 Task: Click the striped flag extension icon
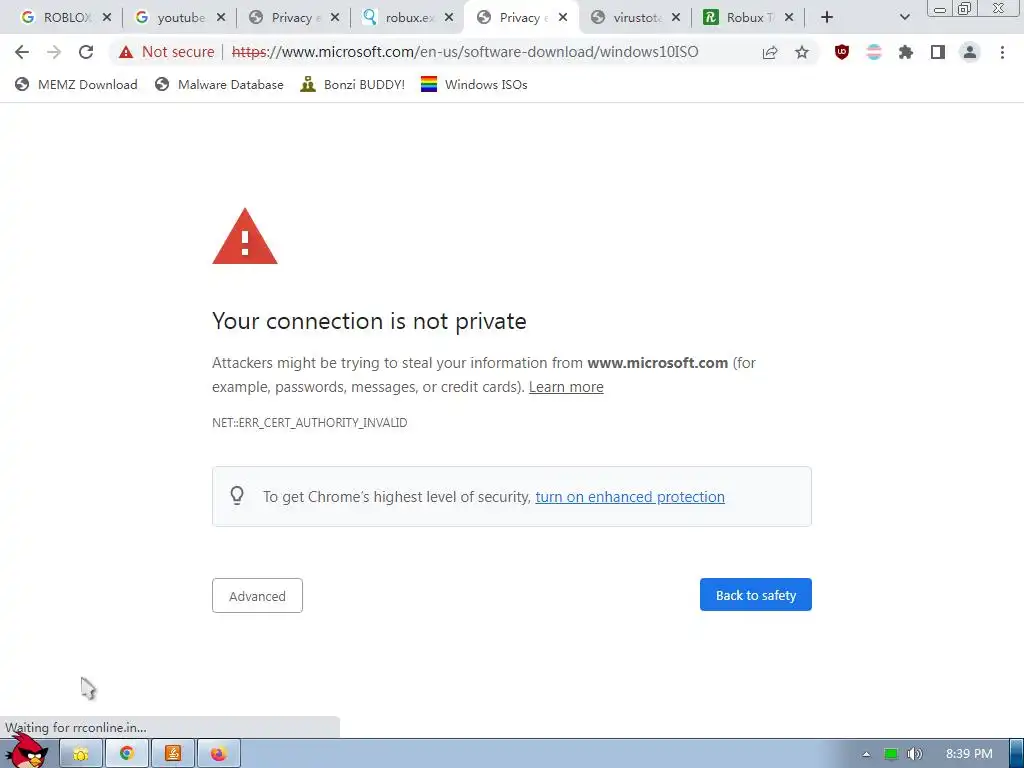click(x=874, y=52)
